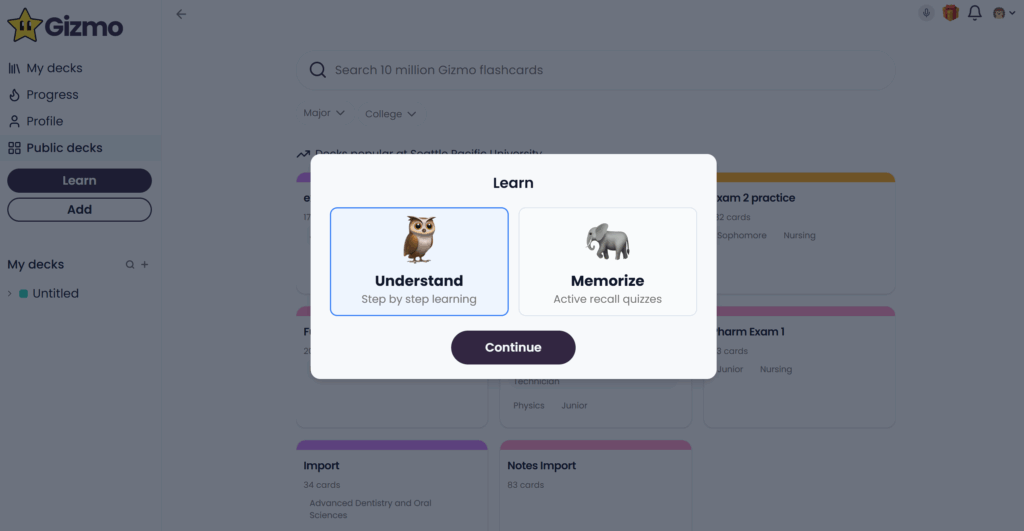Click the Gizmo star logo
The image size is (1024, 531).
click(24, 26)
